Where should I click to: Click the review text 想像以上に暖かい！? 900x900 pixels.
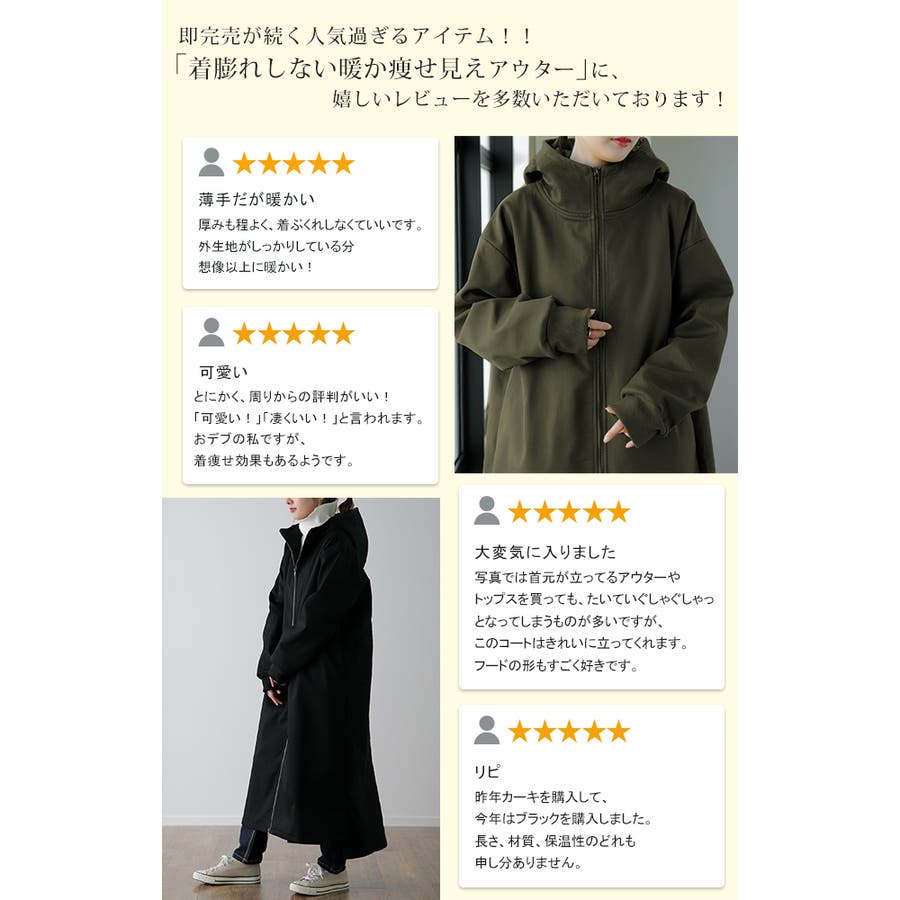256,267
